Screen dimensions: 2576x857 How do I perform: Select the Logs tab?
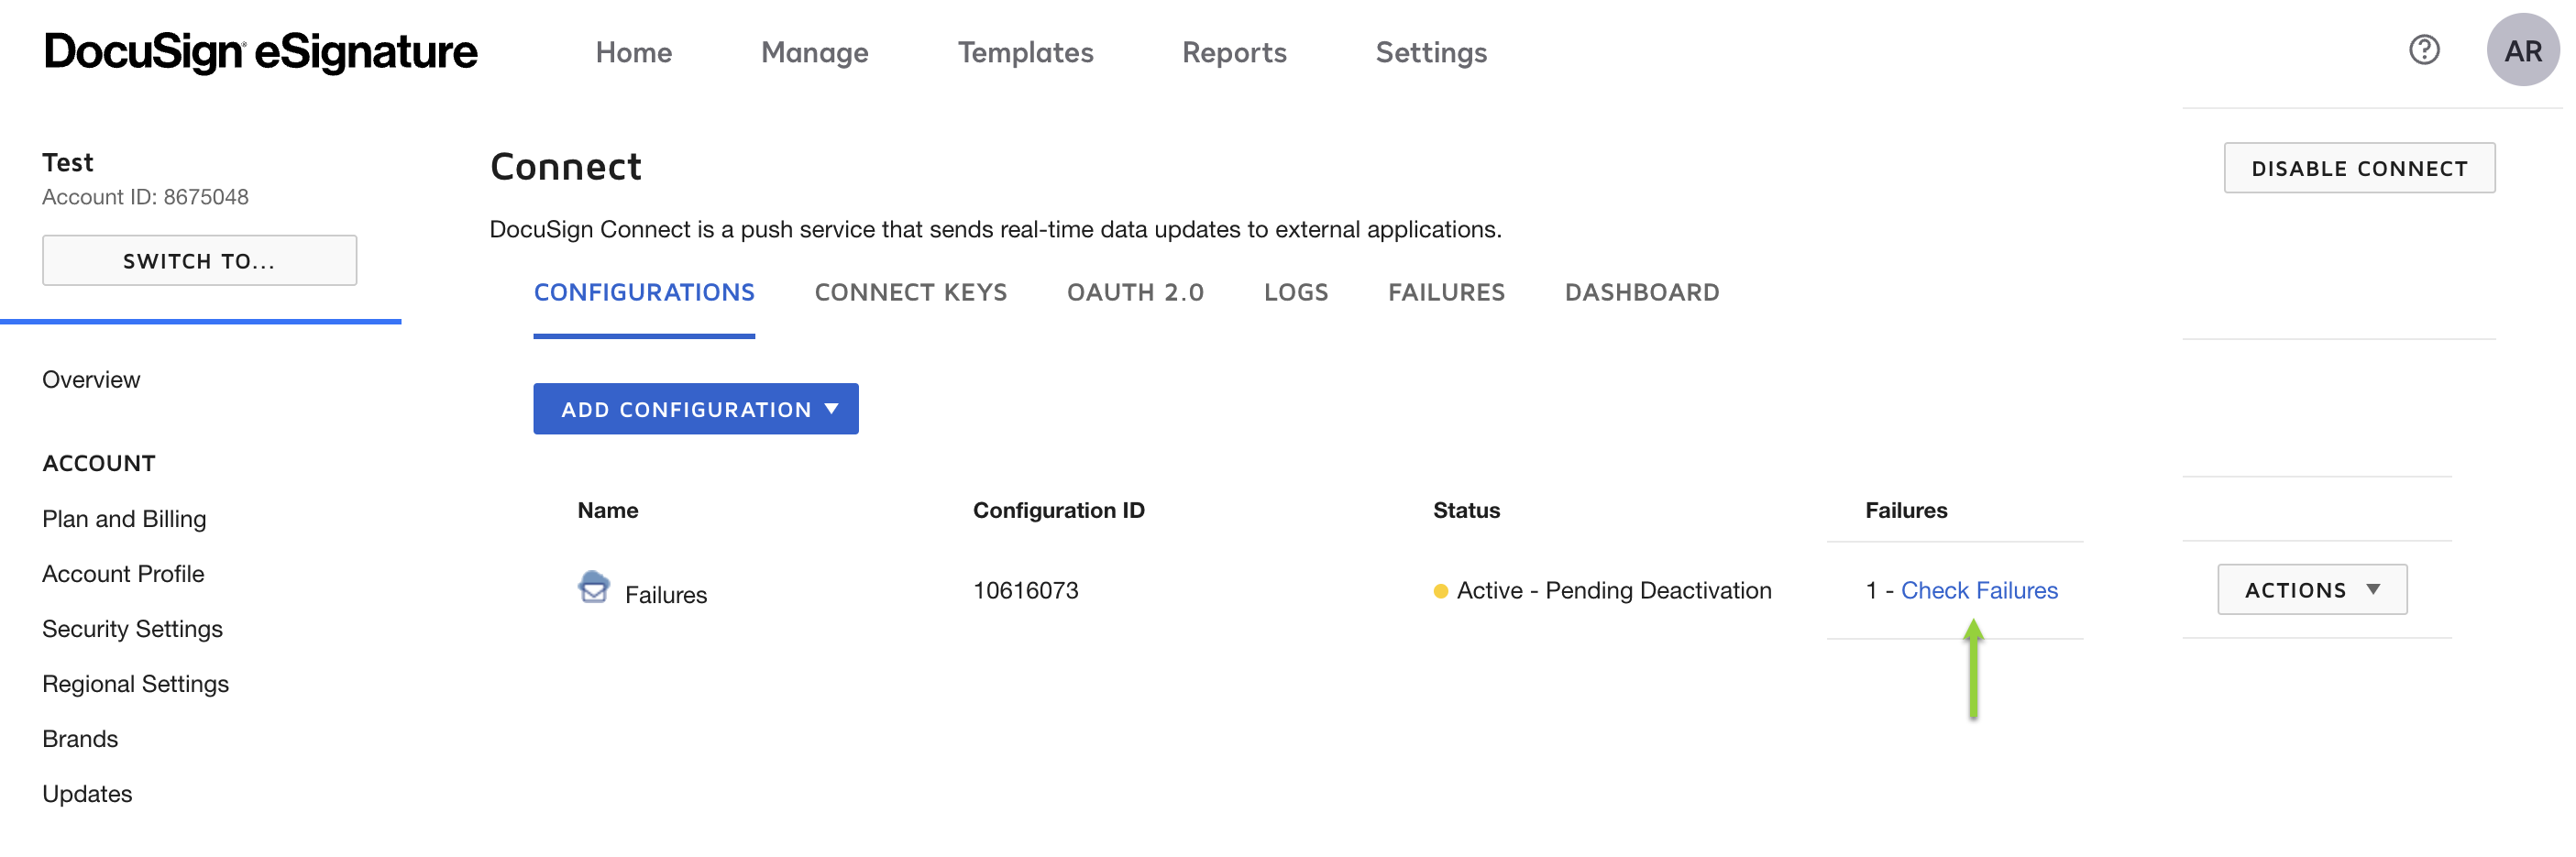click(1295, 293)
